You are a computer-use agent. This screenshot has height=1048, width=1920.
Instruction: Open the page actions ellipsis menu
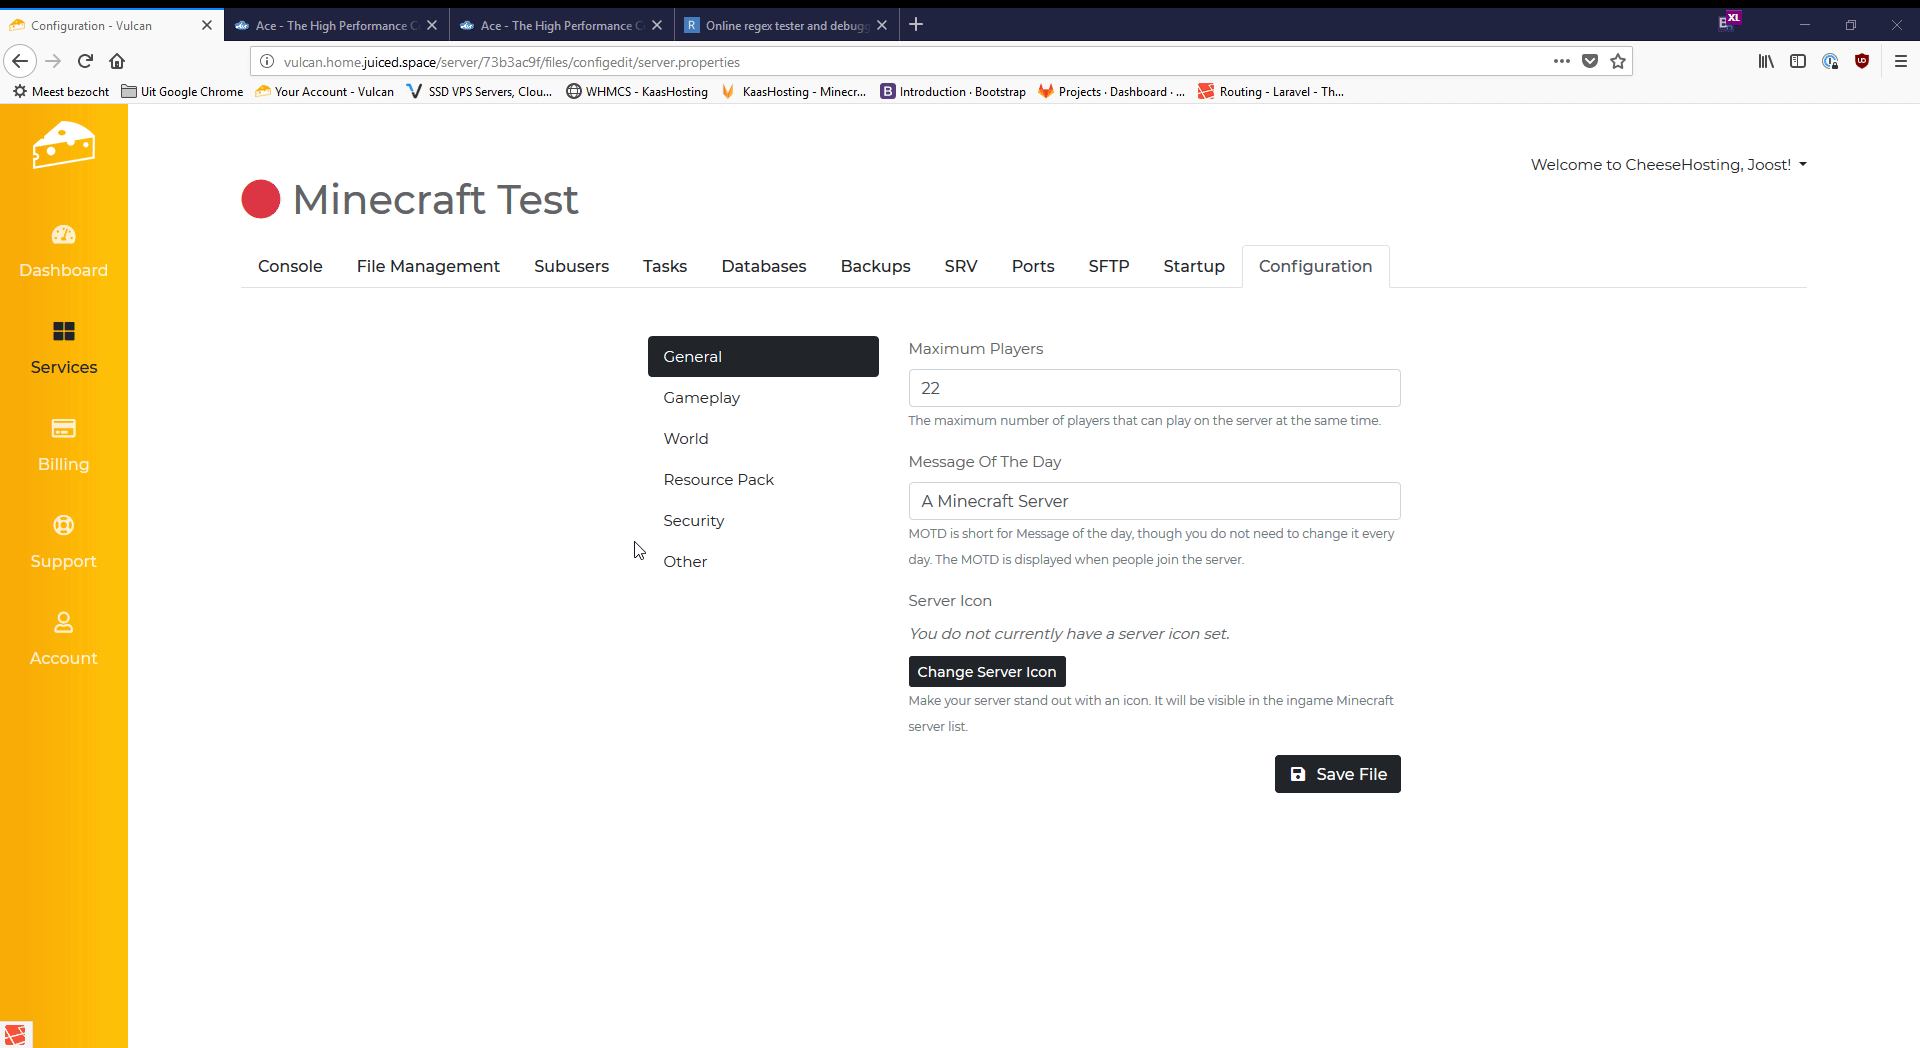pyautogui.click(x=1561, y=61)
